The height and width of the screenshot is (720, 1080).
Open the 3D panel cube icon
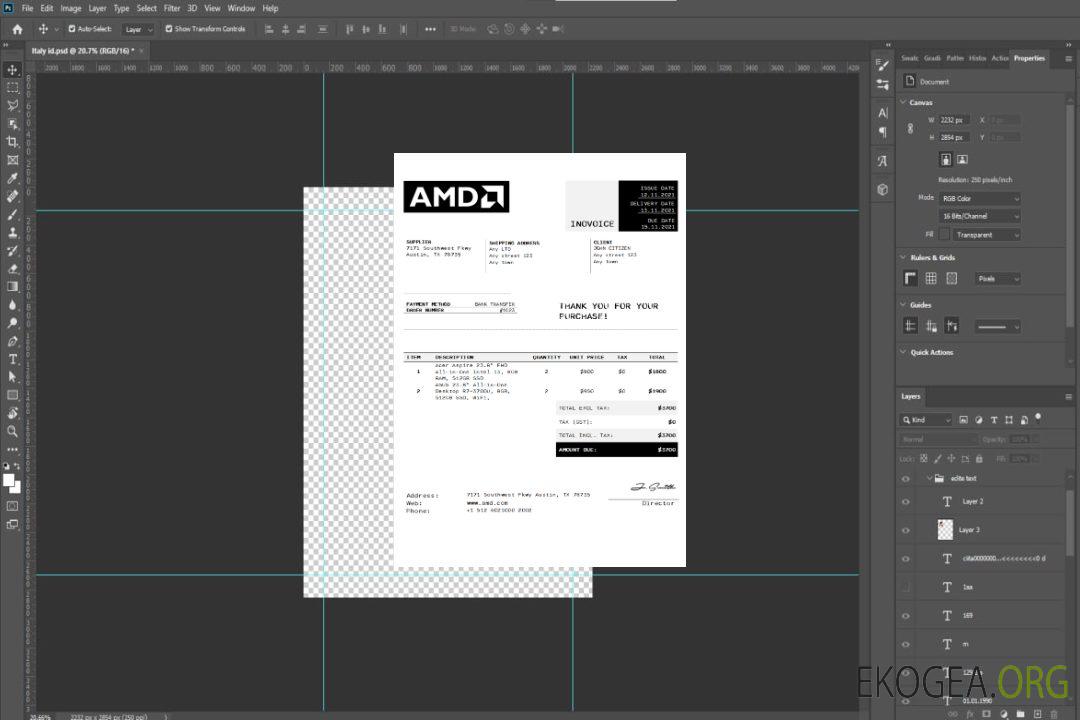pos(882,189)
